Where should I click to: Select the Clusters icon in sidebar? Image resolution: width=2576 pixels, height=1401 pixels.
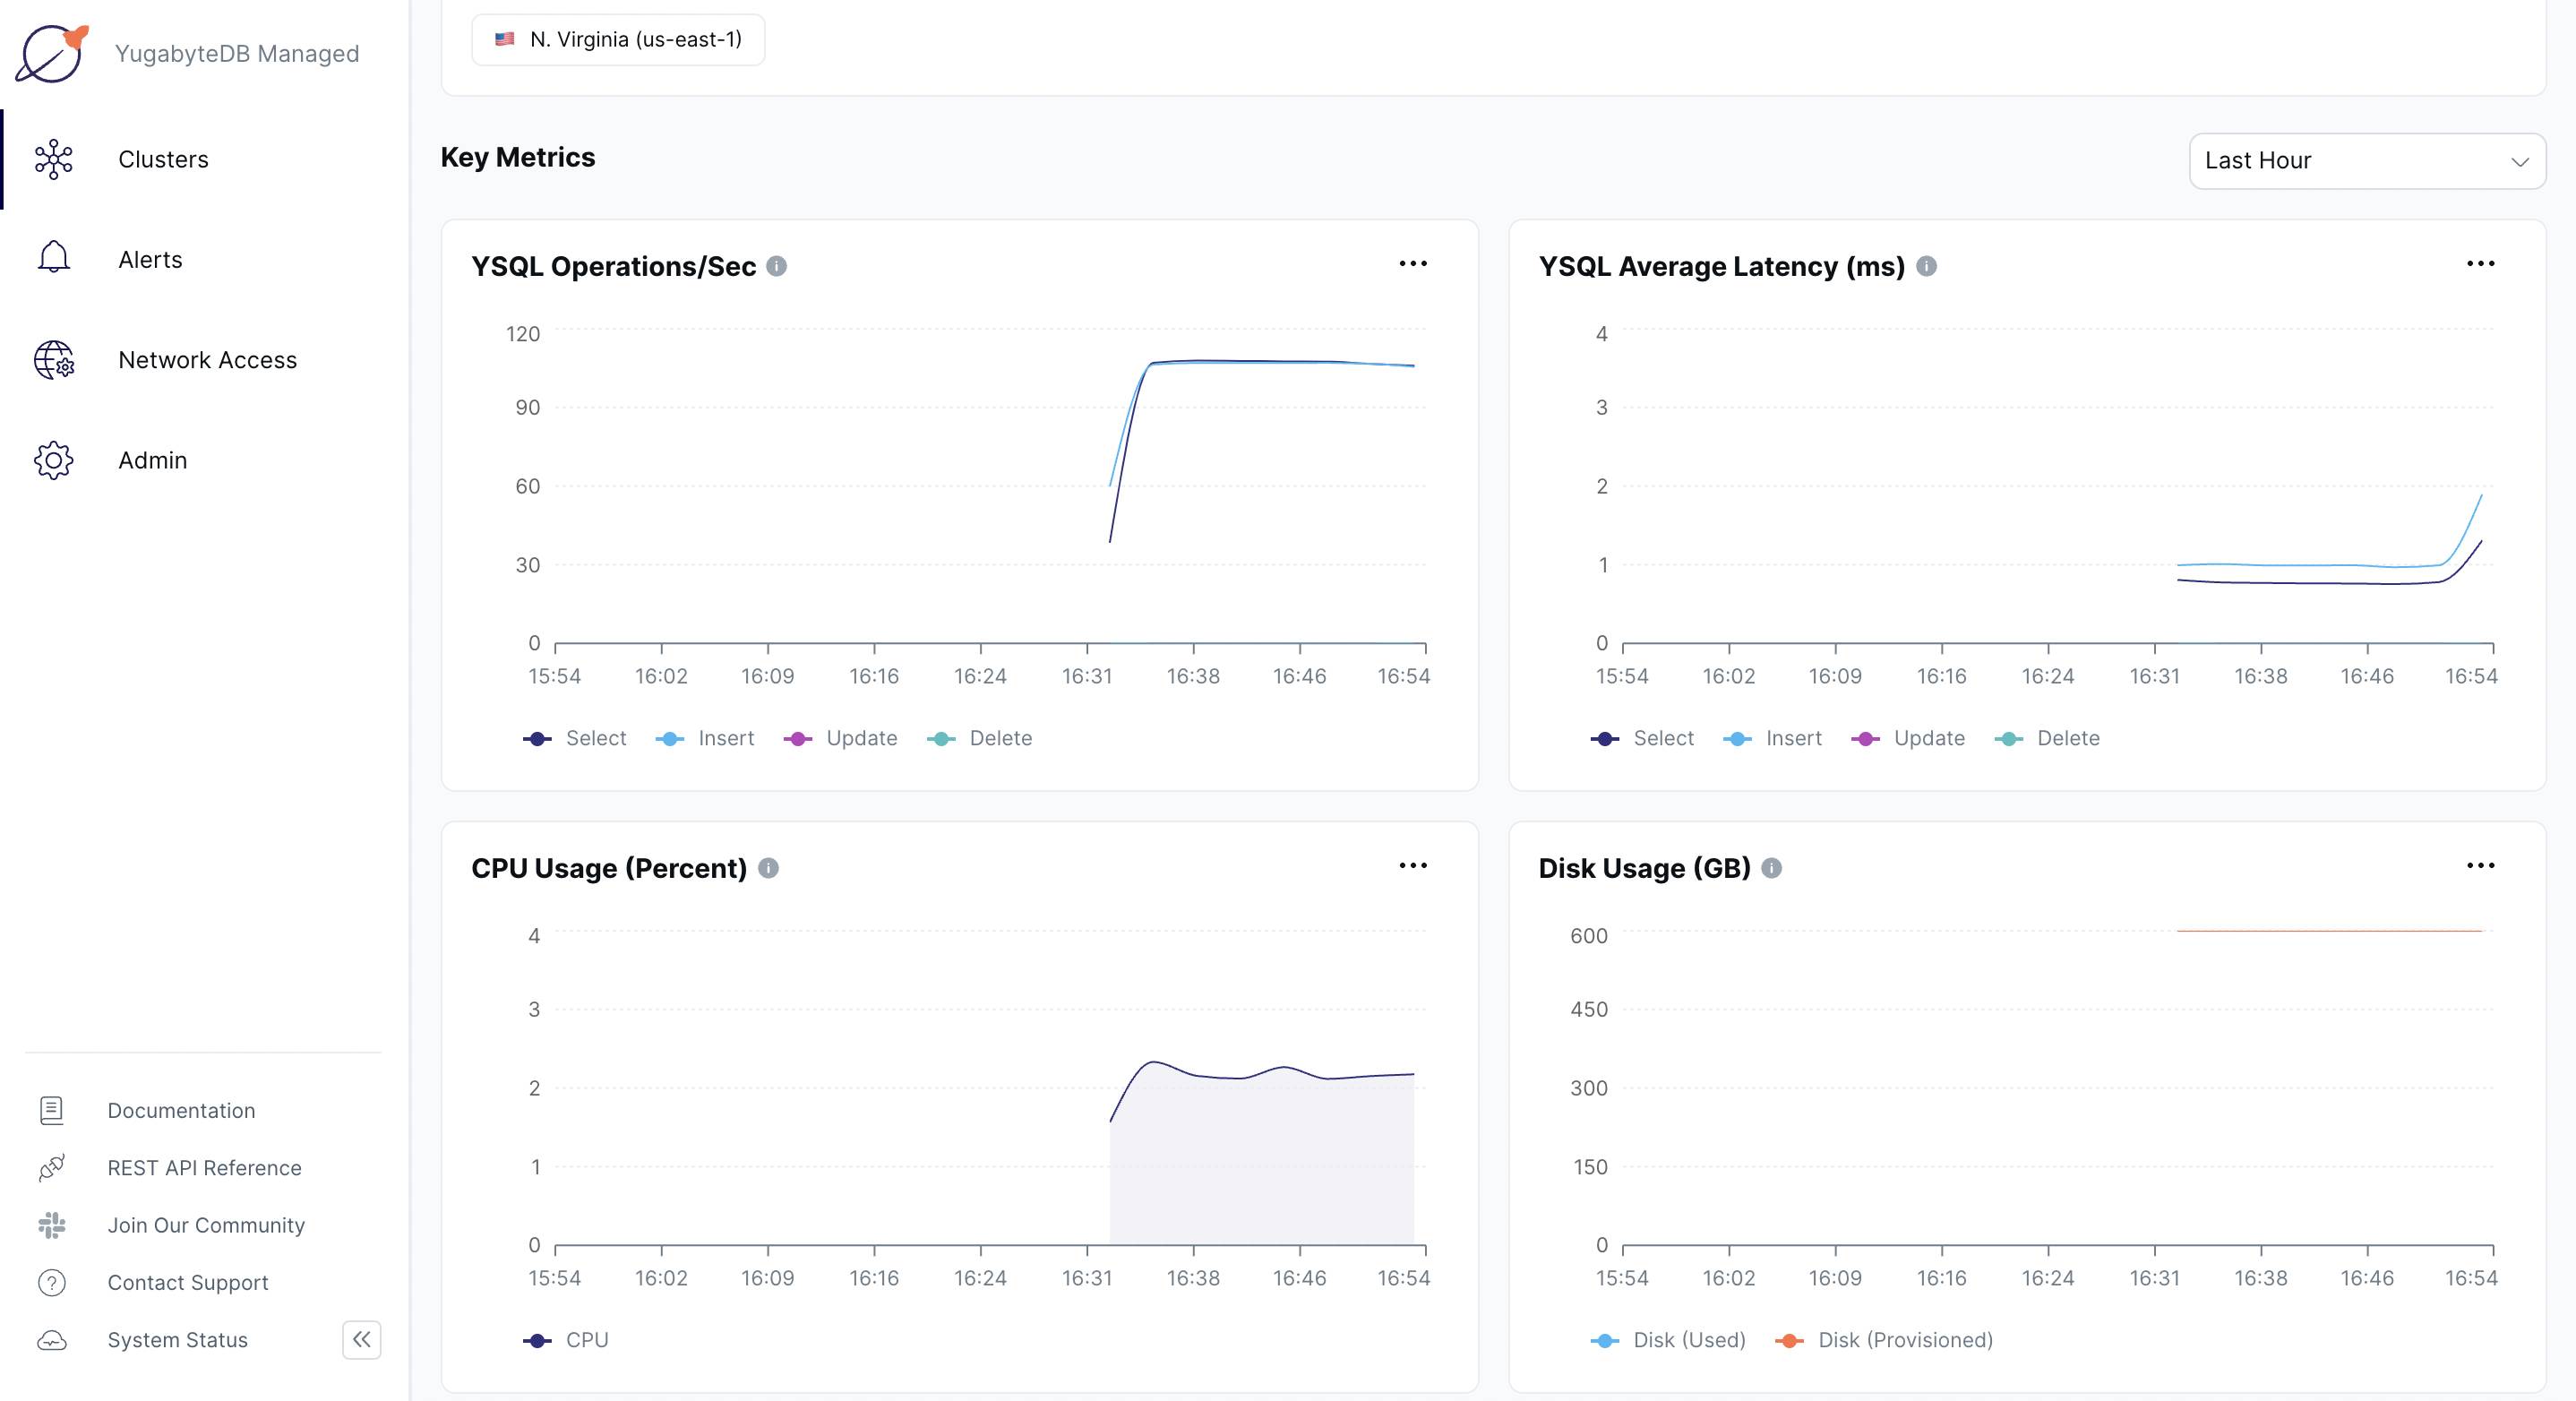coord(53,159)
